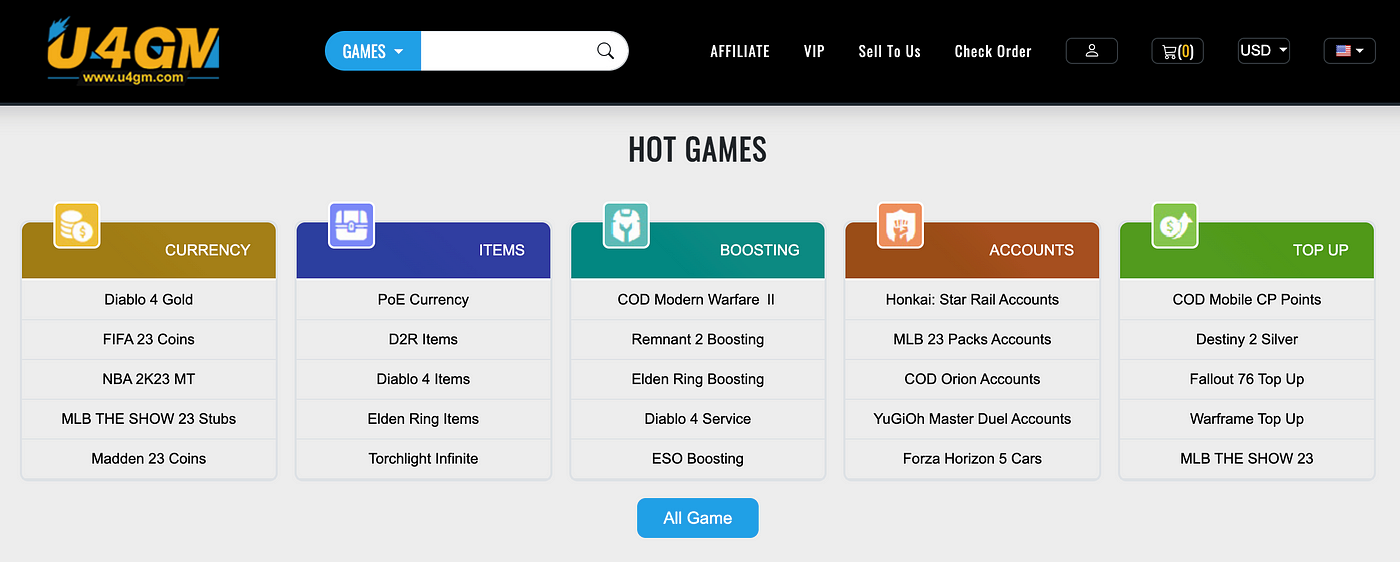This screenshot has width=1400, height=562.
Task: Open Check Order page
Action: click(993, 51)
